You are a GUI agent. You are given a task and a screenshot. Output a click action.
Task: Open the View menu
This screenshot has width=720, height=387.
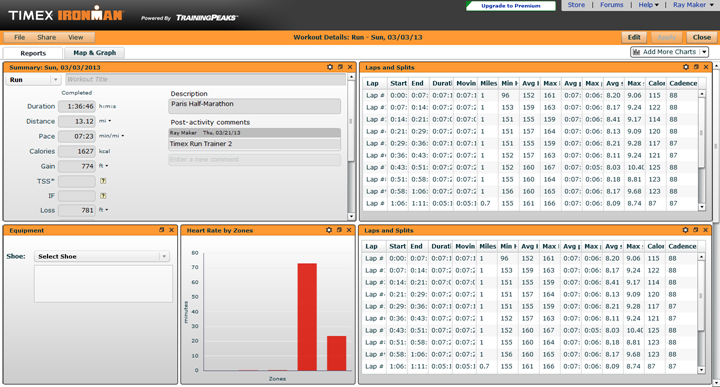(x=76, y=37)
